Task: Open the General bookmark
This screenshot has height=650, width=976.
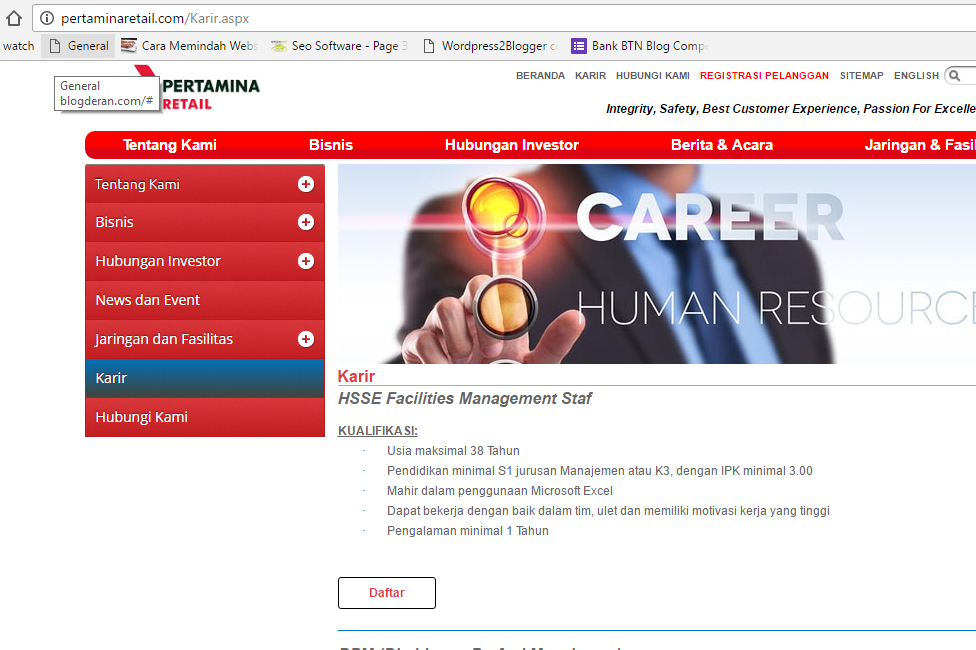Action: [x=78, y=46]
